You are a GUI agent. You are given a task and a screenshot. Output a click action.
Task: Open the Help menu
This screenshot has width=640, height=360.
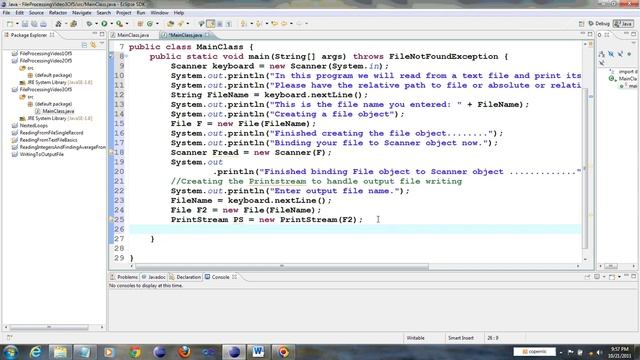click(179, 13)
